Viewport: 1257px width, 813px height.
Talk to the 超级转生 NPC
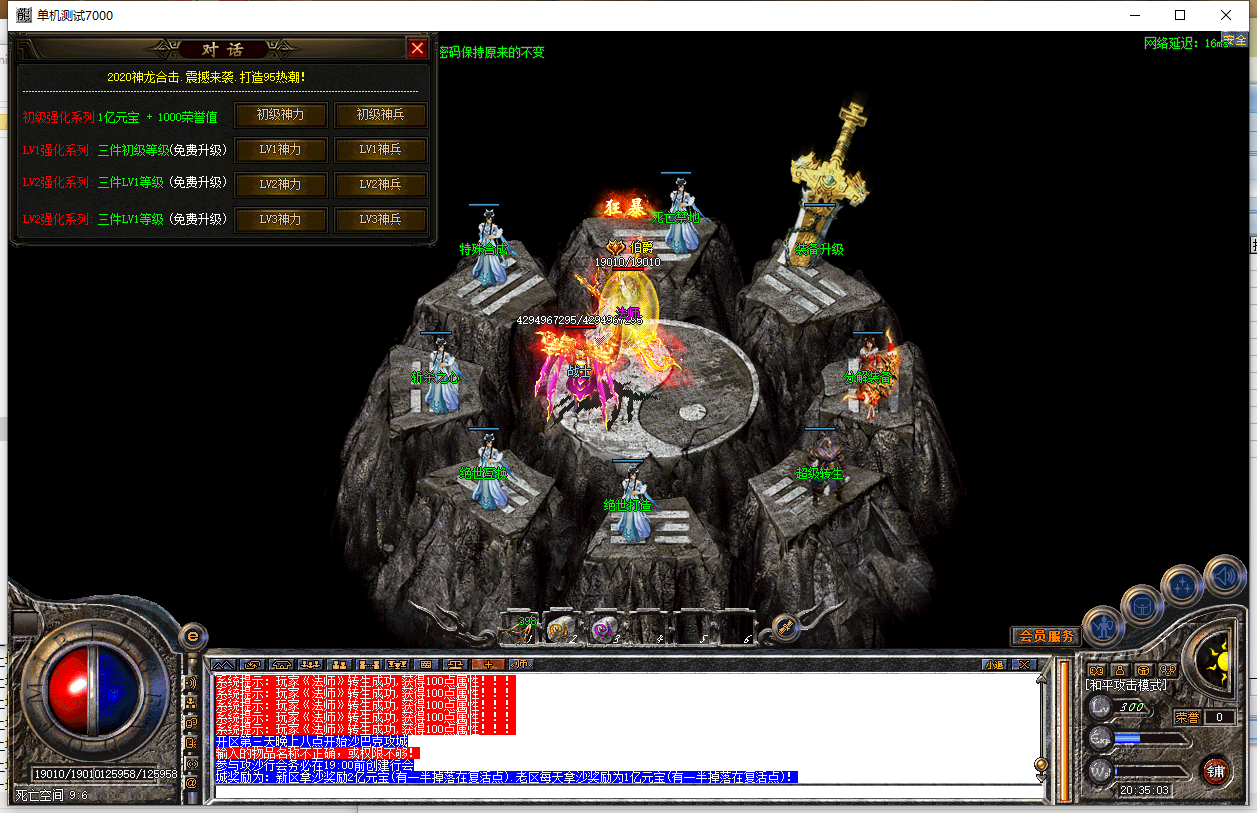coord(822,465)
